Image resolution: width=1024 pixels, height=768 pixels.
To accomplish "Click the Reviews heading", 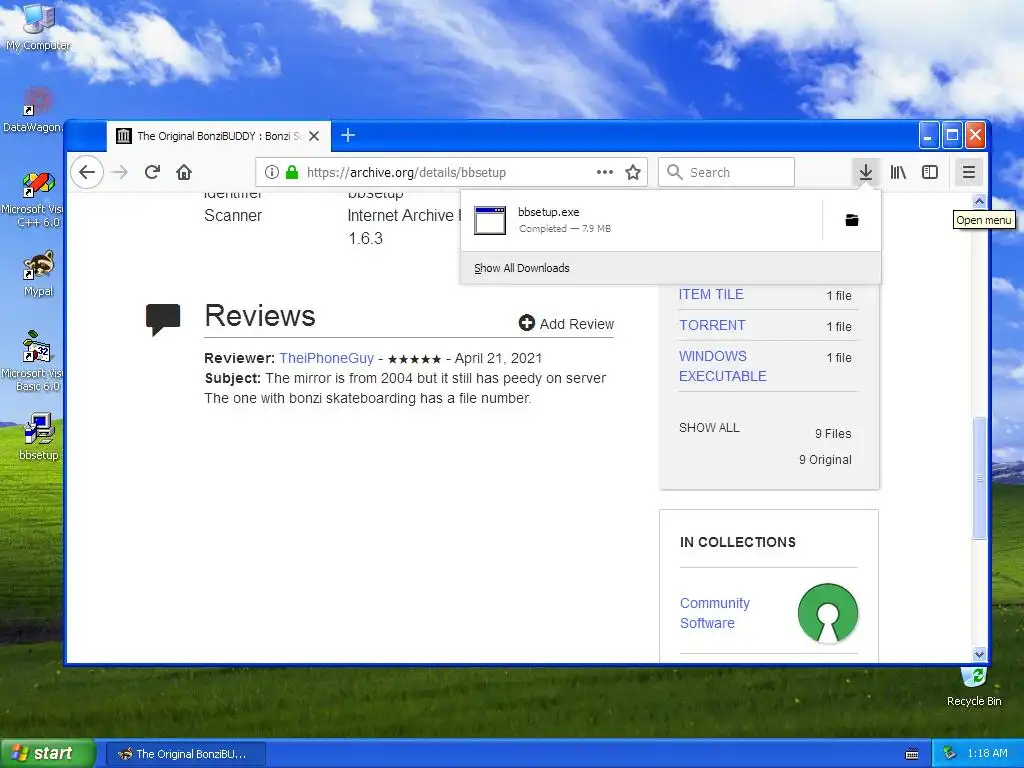I will 260,316.
